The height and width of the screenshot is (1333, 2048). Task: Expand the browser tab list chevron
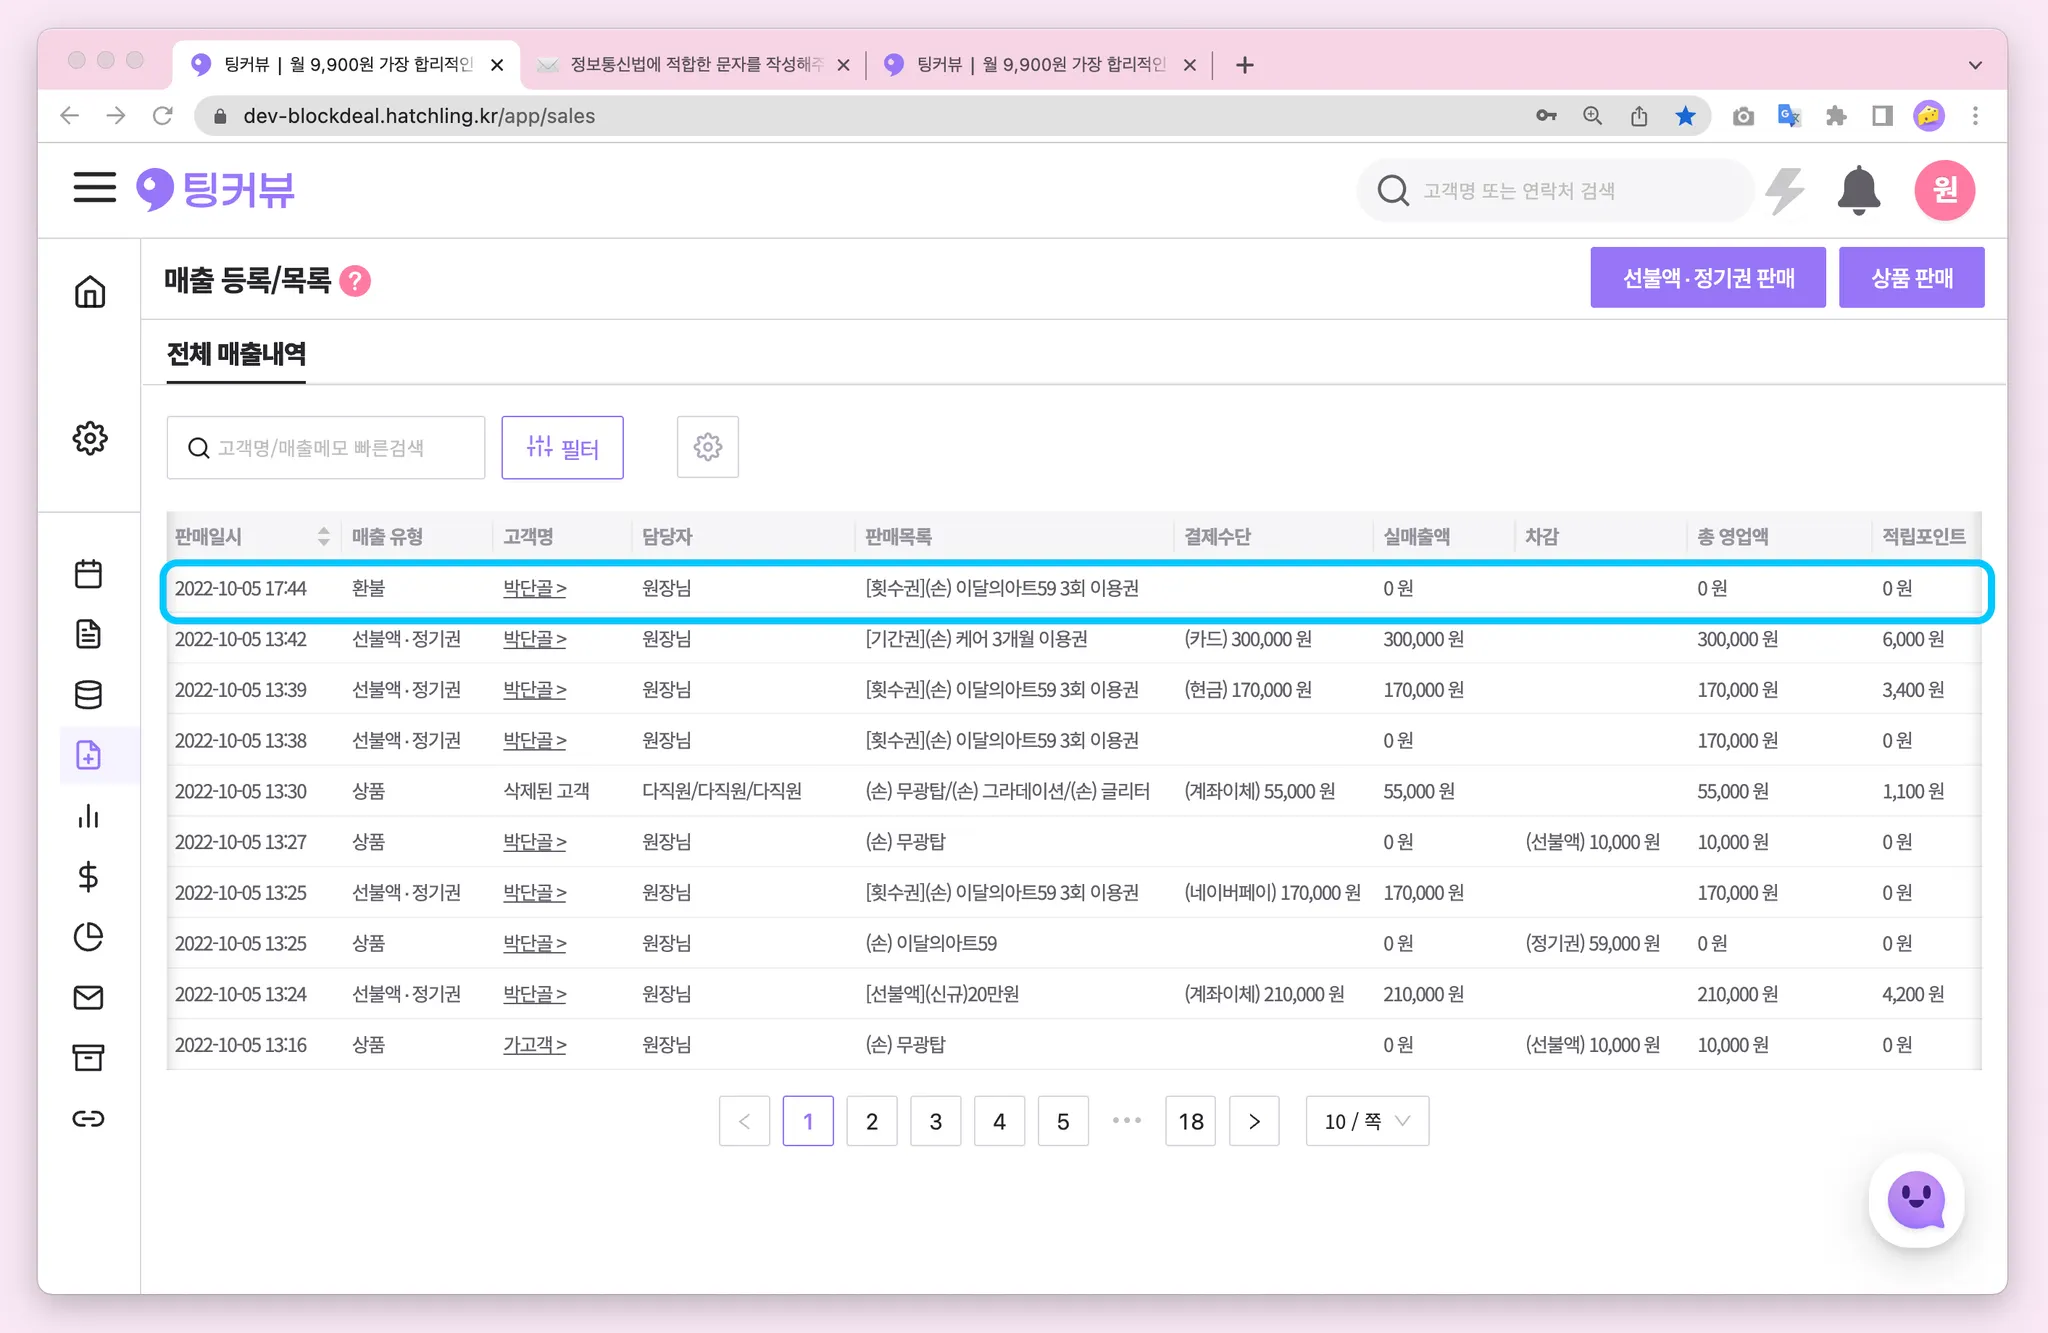coord(1974,65)
